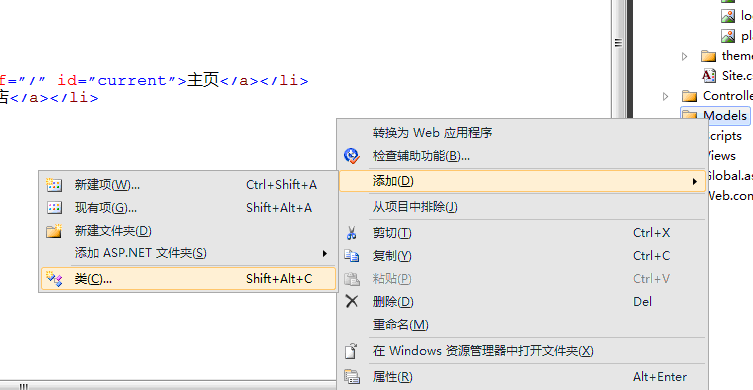Screen dimensions: 753x390
Task: Select the Views folder in tree
Action: tap(721, 156)
